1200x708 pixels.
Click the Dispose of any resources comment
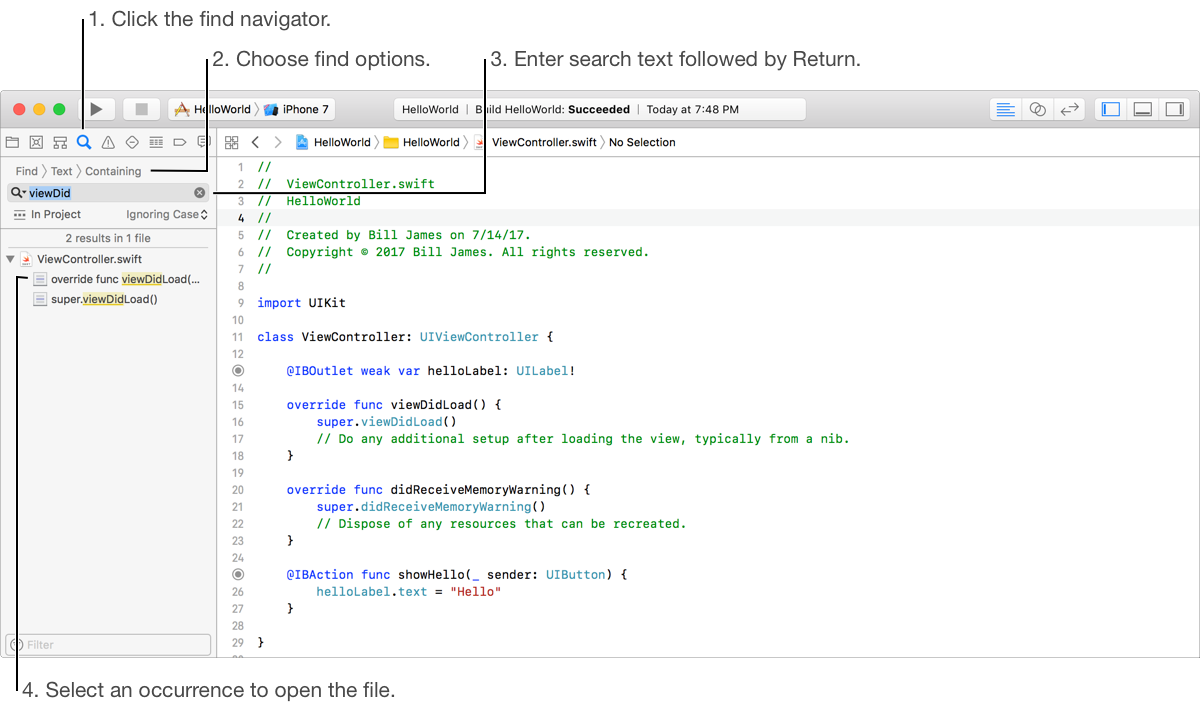coord(501,524)
